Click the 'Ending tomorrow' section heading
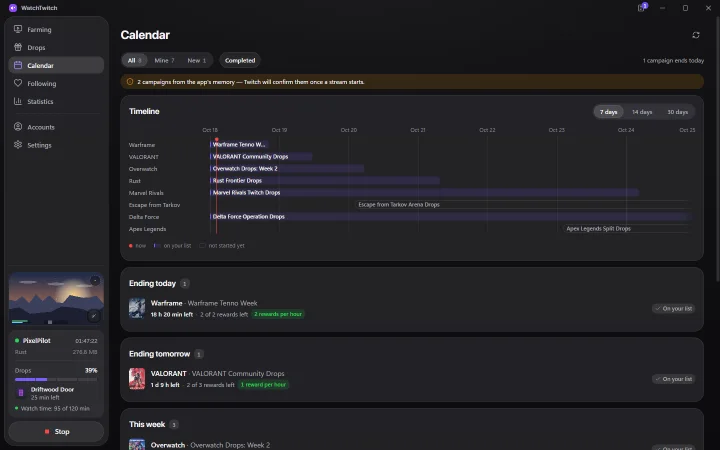This screenshot has height=450, width=720. pos(159,354)
